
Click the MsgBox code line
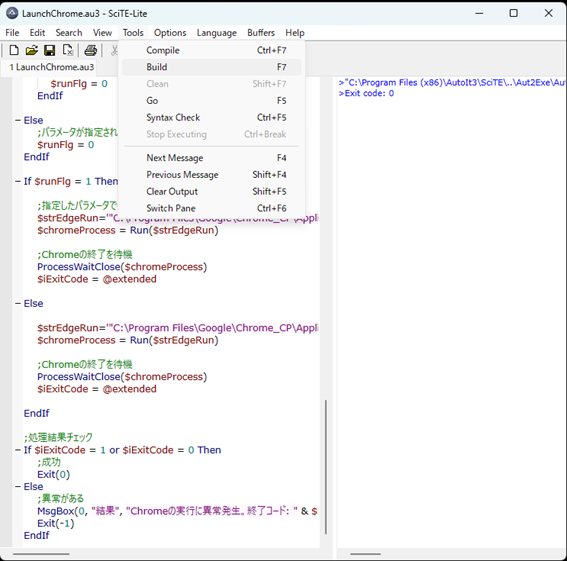[177, 511]
